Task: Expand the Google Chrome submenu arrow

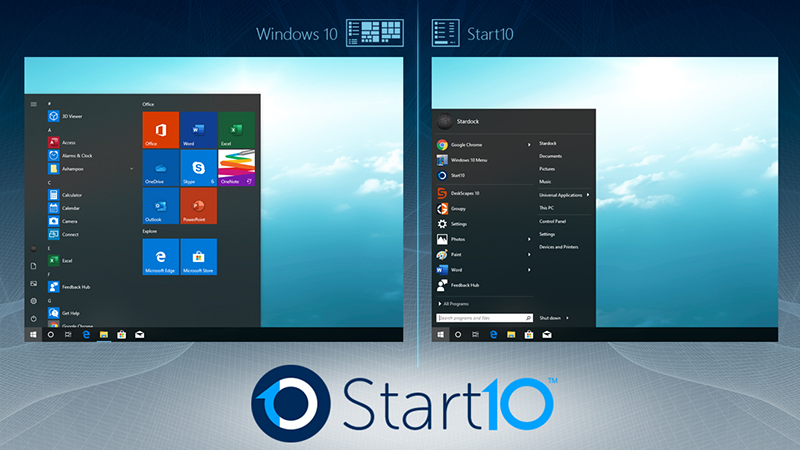Action: point(529,145)
